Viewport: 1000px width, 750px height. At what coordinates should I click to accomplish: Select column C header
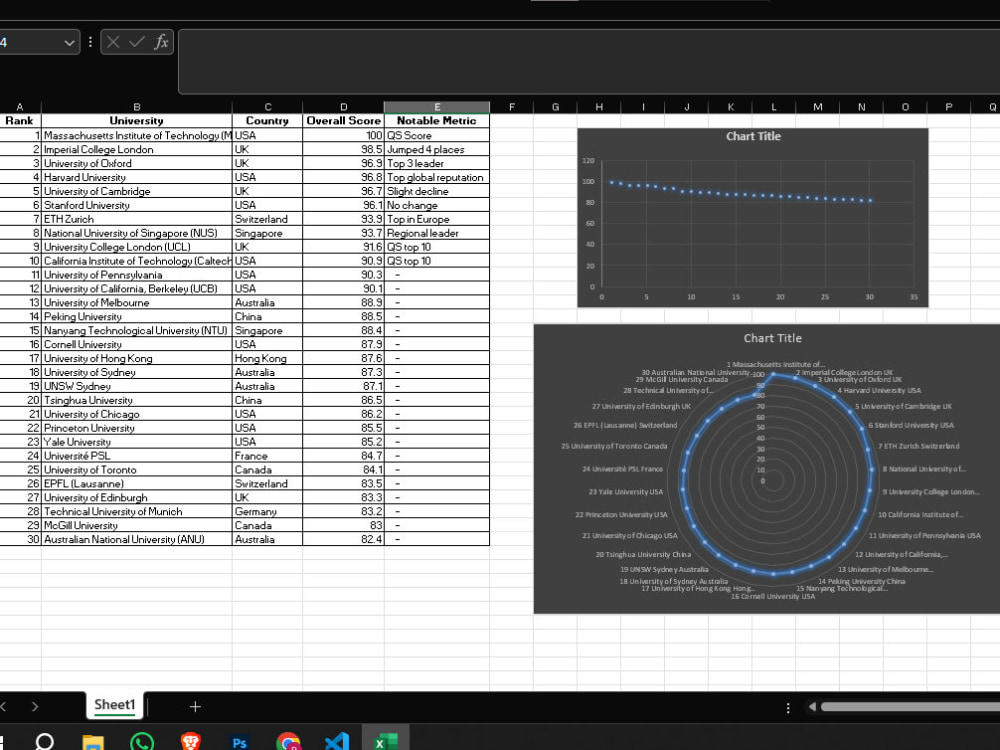[267, 107]
